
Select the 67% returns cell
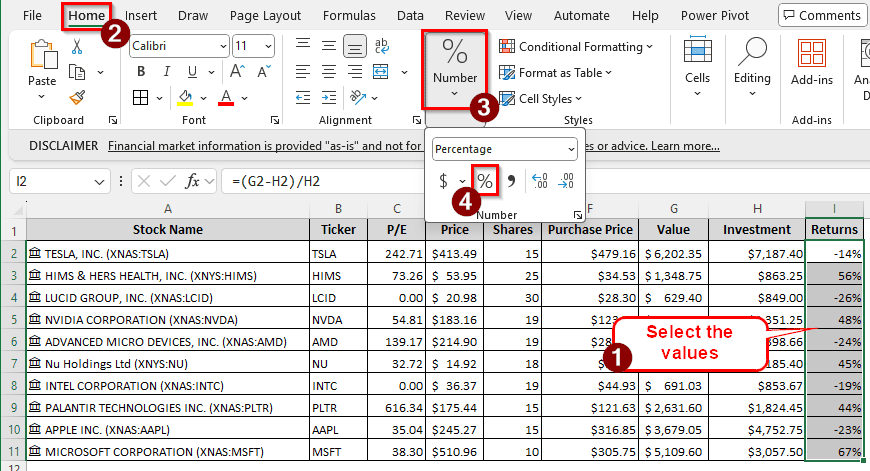834,452
